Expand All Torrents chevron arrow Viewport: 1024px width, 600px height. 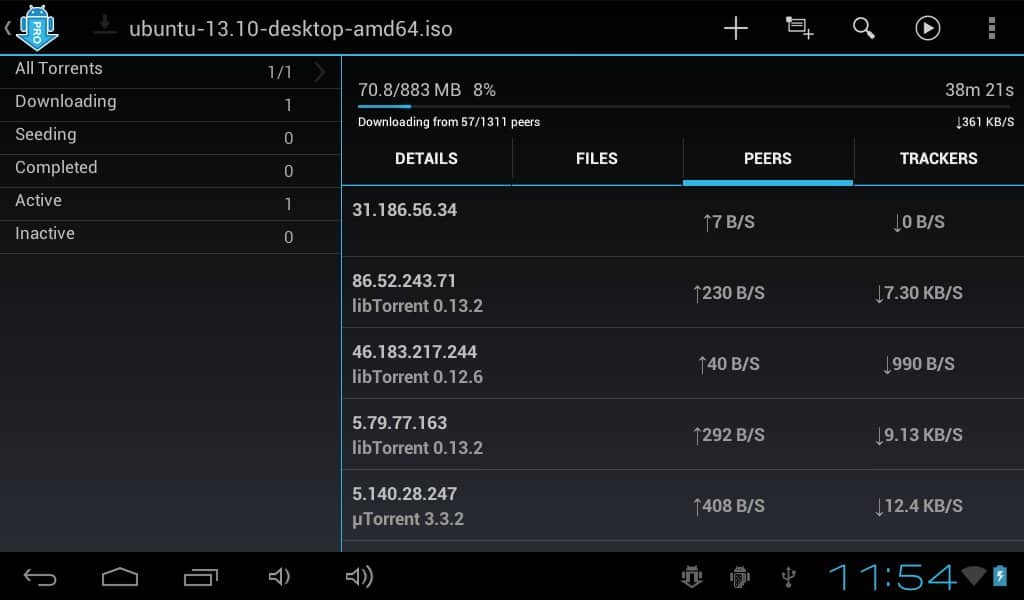320,71
